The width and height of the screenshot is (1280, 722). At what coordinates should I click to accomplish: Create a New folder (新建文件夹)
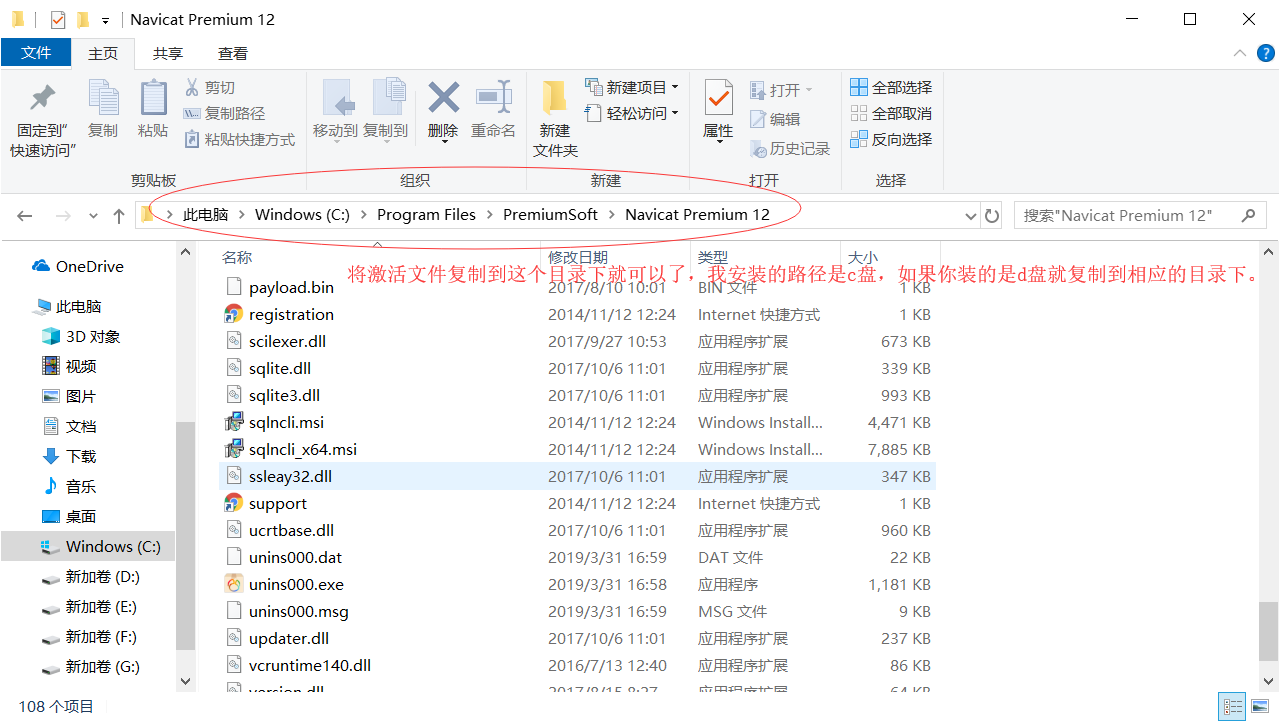(555, 119)
